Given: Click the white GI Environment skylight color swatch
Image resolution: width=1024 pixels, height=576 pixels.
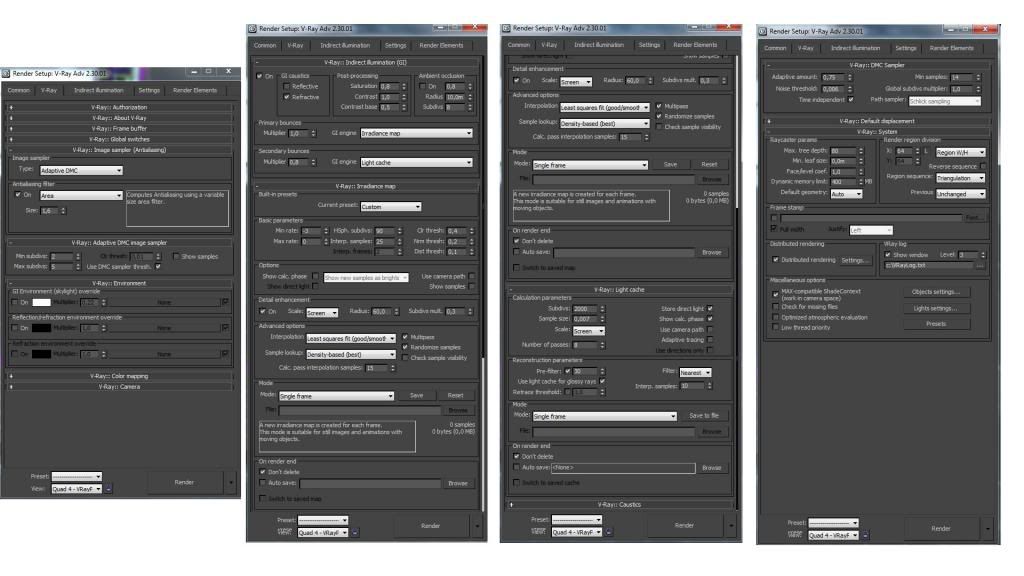Looking at the screenshot, I should (41, 302).
